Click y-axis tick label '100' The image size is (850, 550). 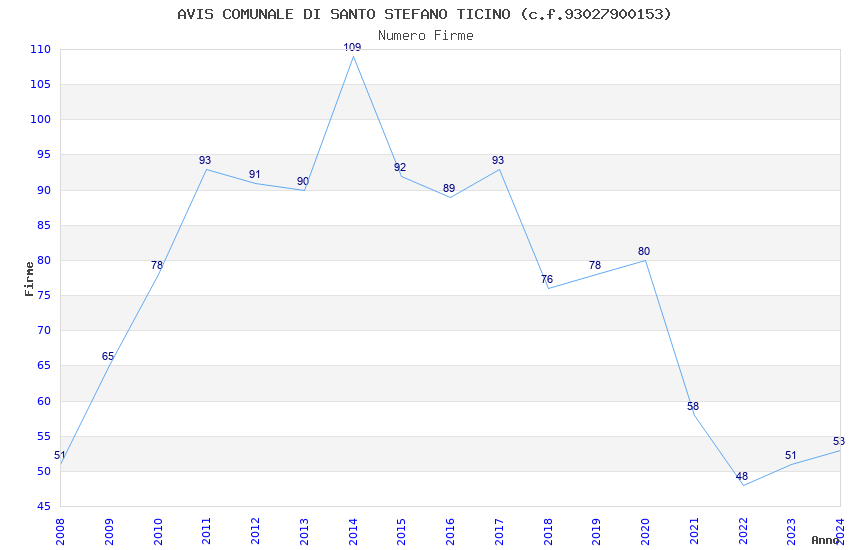pos(41,119)
